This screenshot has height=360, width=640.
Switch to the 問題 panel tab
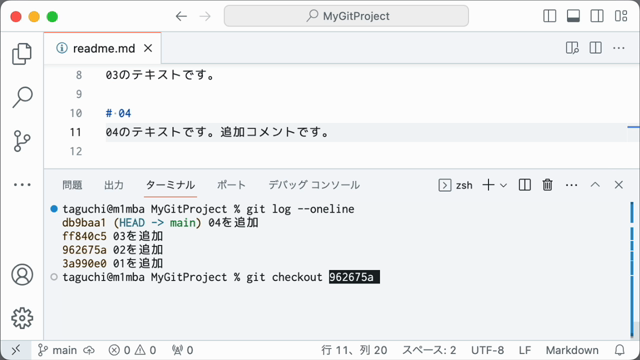[x=72, y=185]
